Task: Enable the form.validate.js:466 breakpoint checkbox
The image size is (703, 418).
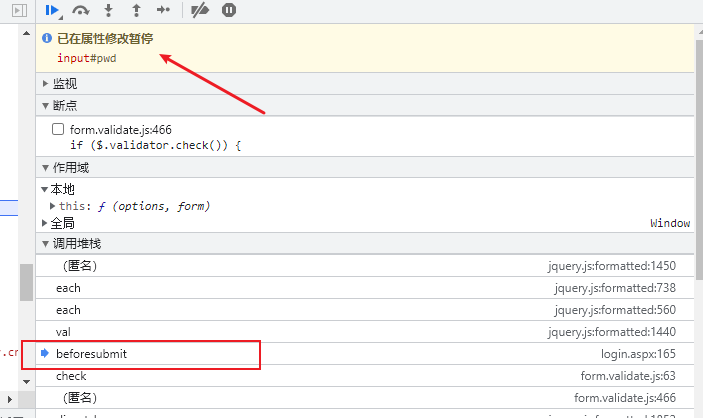Action: tap(57, 130)
